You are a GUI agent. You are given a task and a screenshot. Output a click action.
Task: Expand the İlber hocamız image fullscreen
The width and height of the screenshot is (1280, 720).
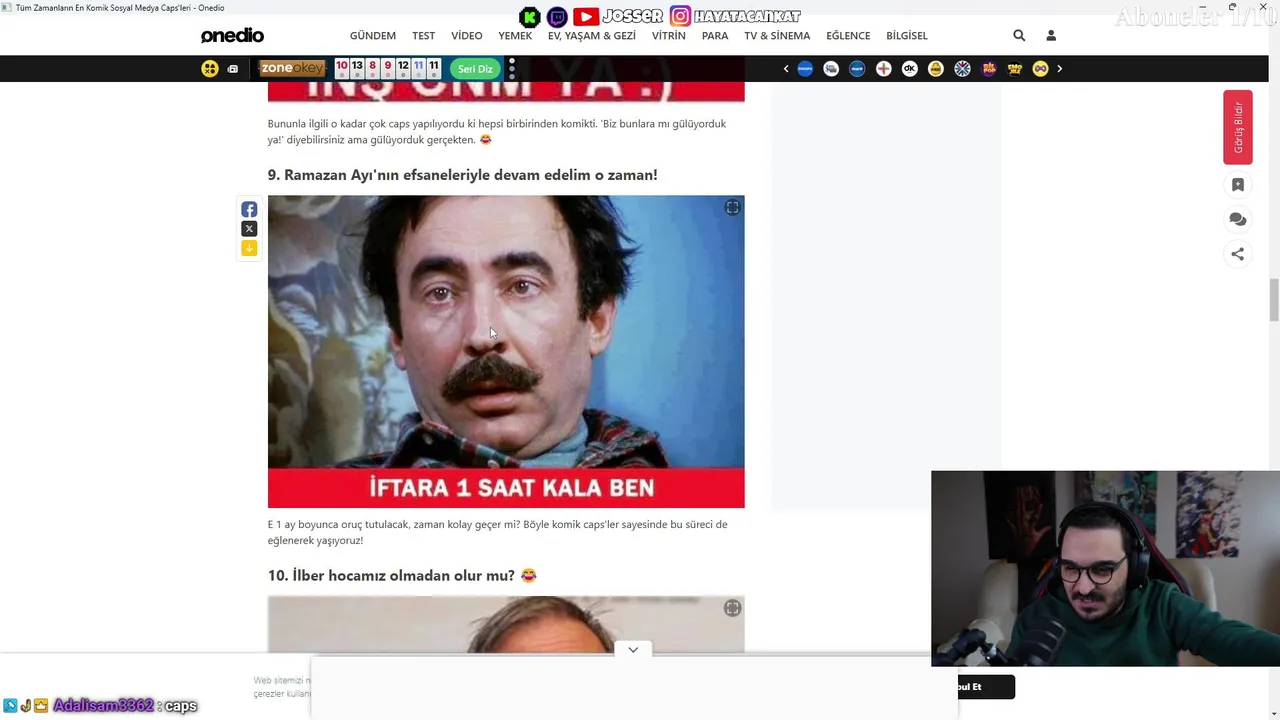[x=732, y=608]
